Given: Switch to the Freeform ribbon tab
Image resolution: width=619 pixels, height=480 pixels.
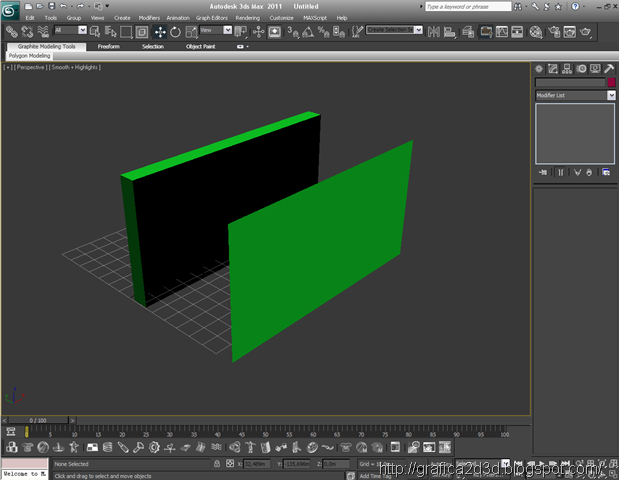Looking at the screenshot, I should pos(108,46).
